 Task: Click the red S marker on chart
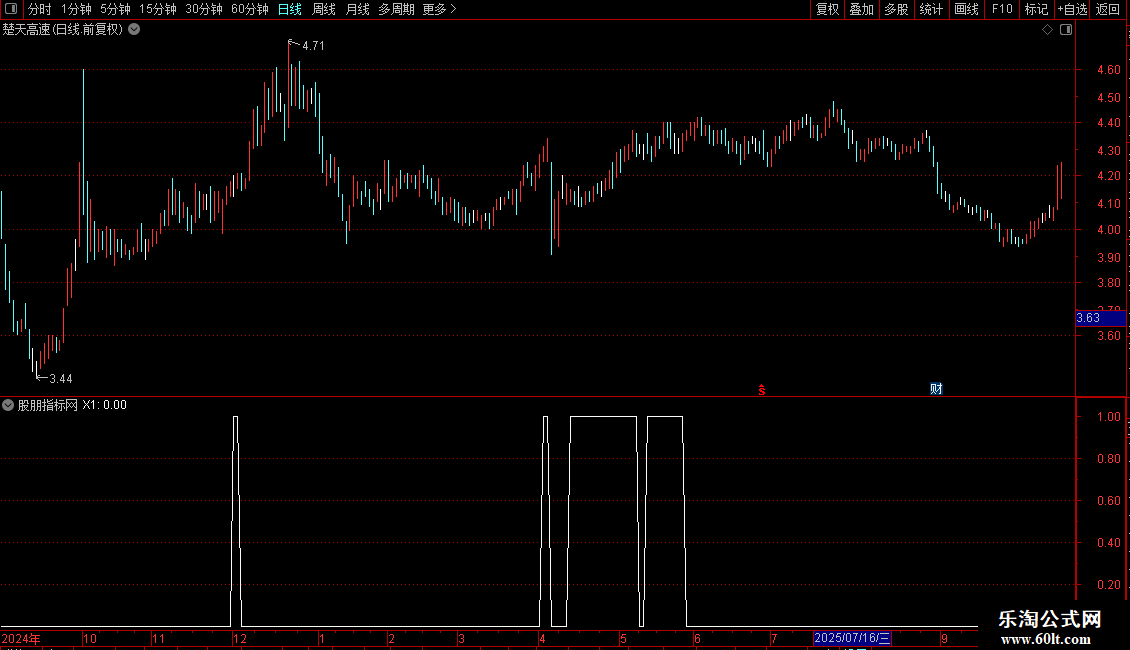tap(762, 390)
